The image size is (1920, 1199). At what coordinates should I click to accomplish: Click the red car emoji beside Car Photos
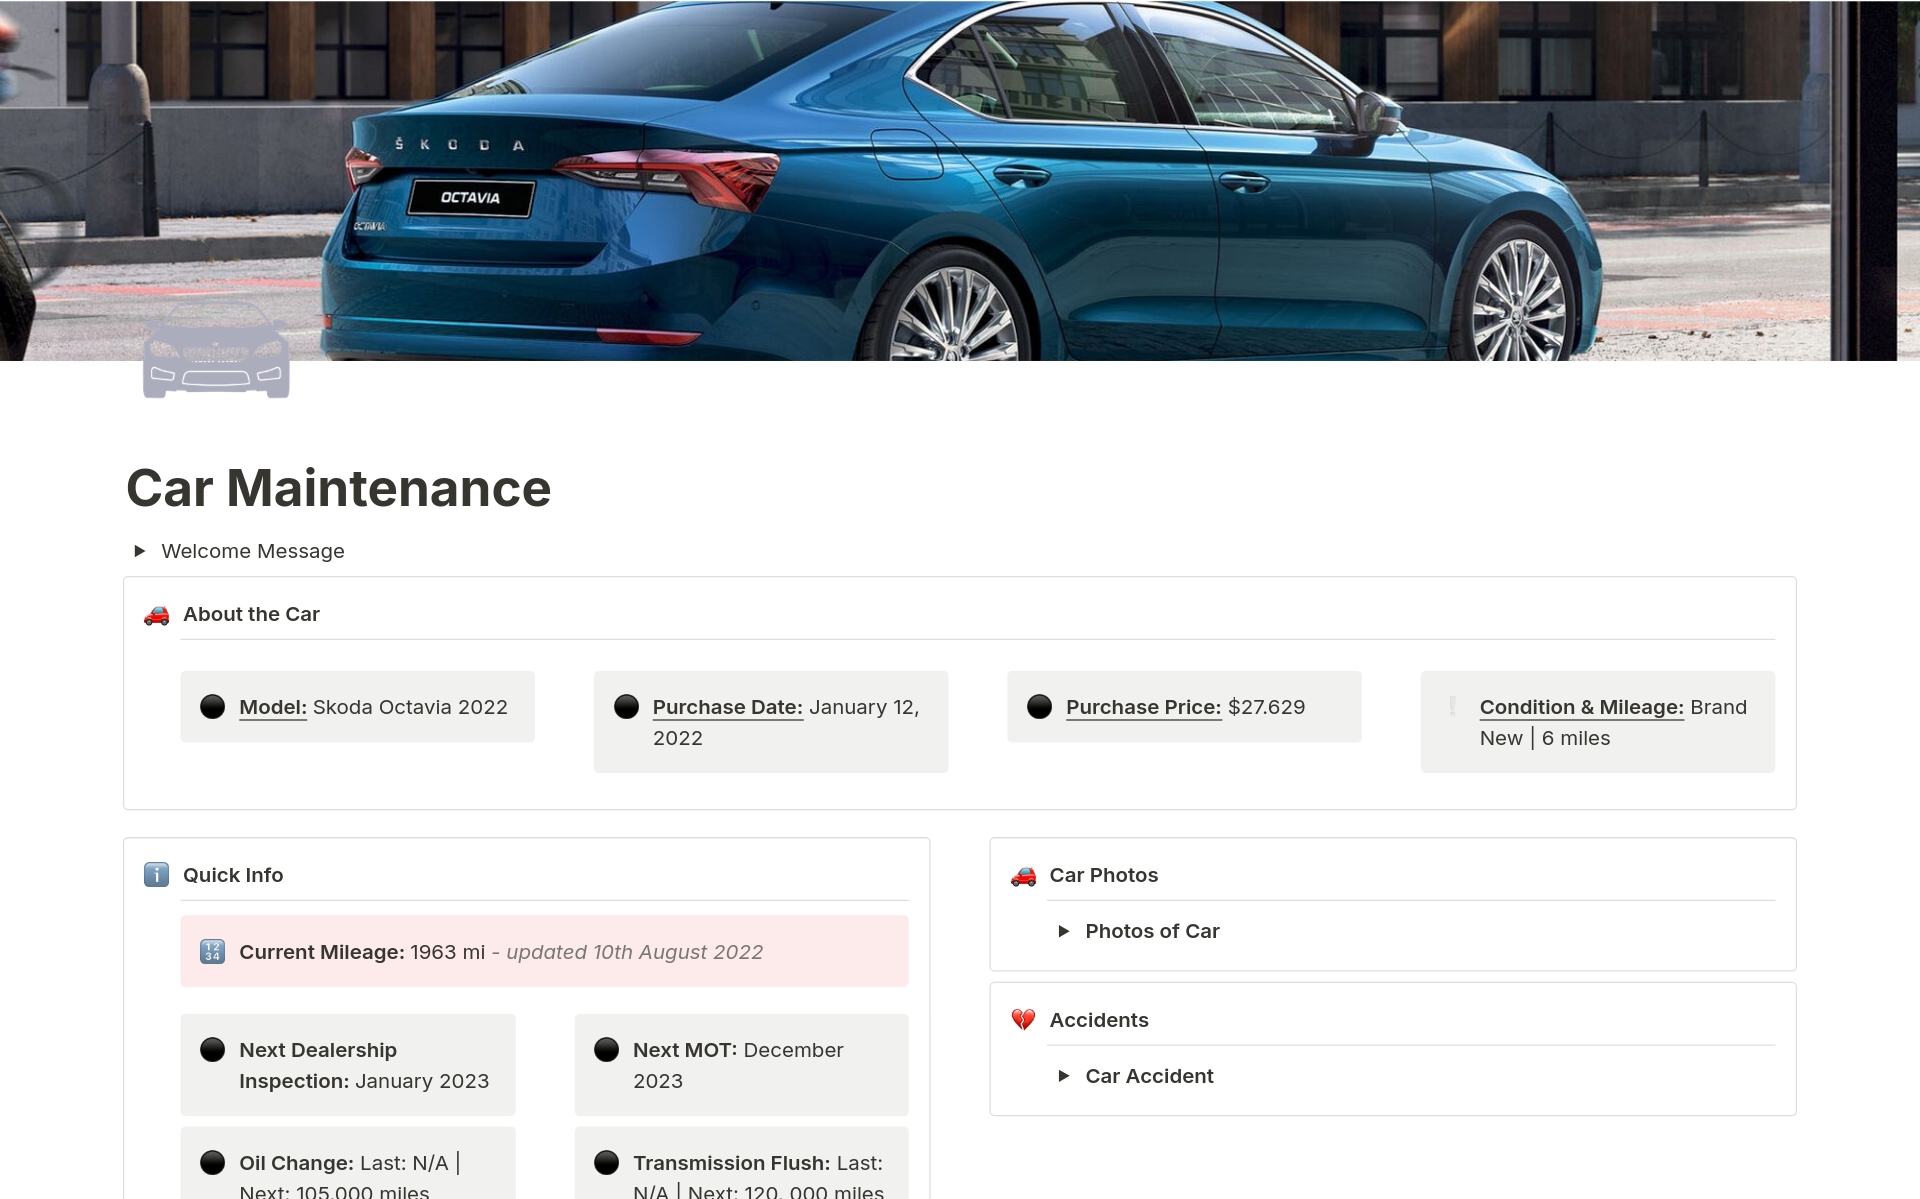[1023, 876]
